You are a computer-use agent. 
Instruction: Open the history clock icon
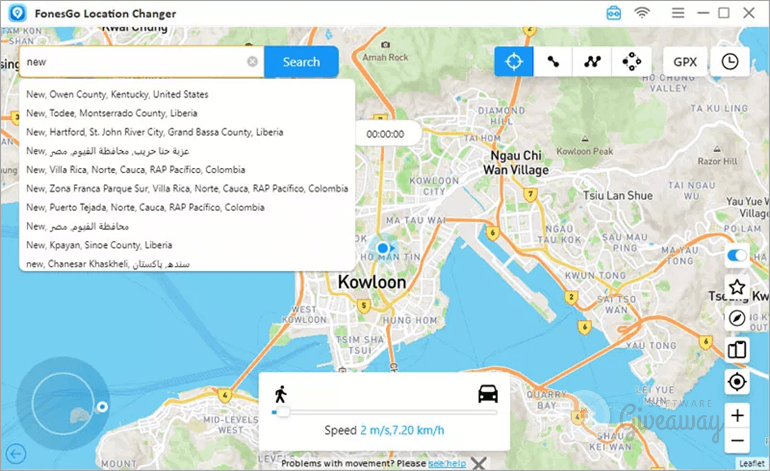coord(730,62)
